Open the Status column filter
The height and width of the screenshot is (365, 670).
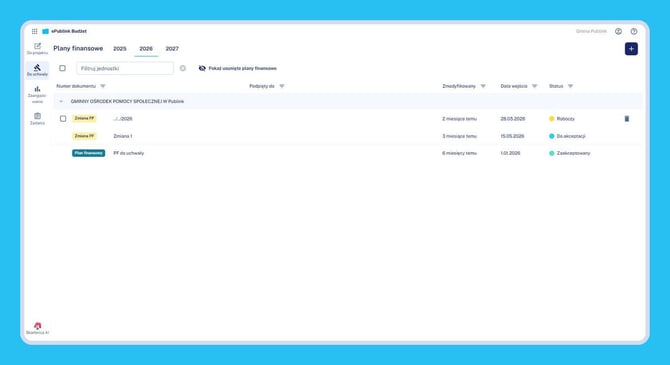click(x=570, y=86)
